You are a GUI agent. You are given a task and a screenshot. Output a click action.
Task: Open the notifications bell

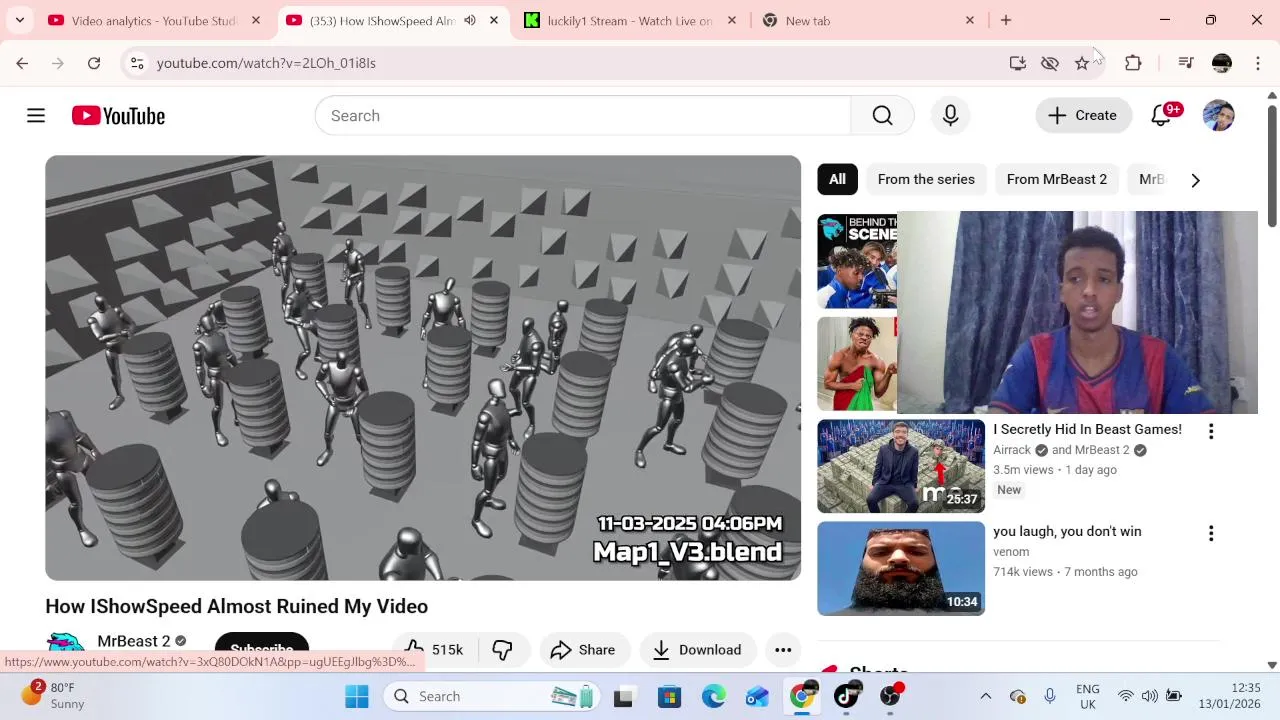tap(1161, 116)
